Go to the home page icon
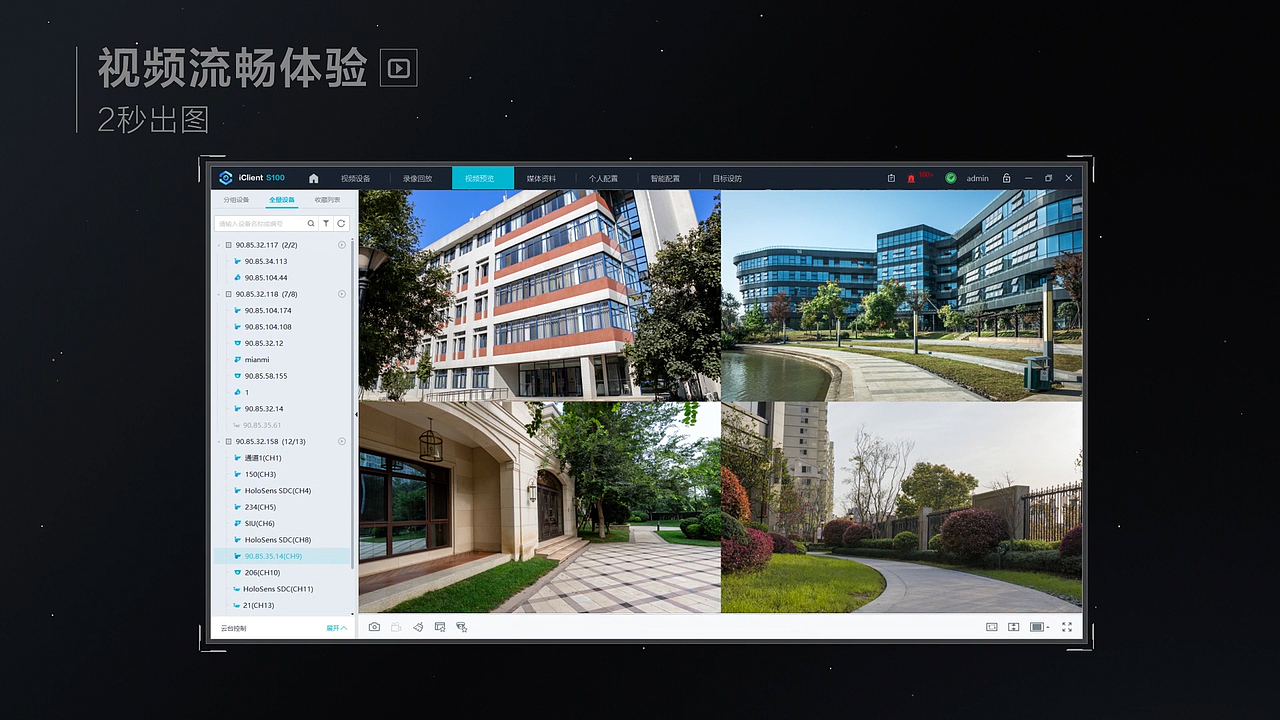The height and width of the screenshot is (720, 1280). point(313,178)
